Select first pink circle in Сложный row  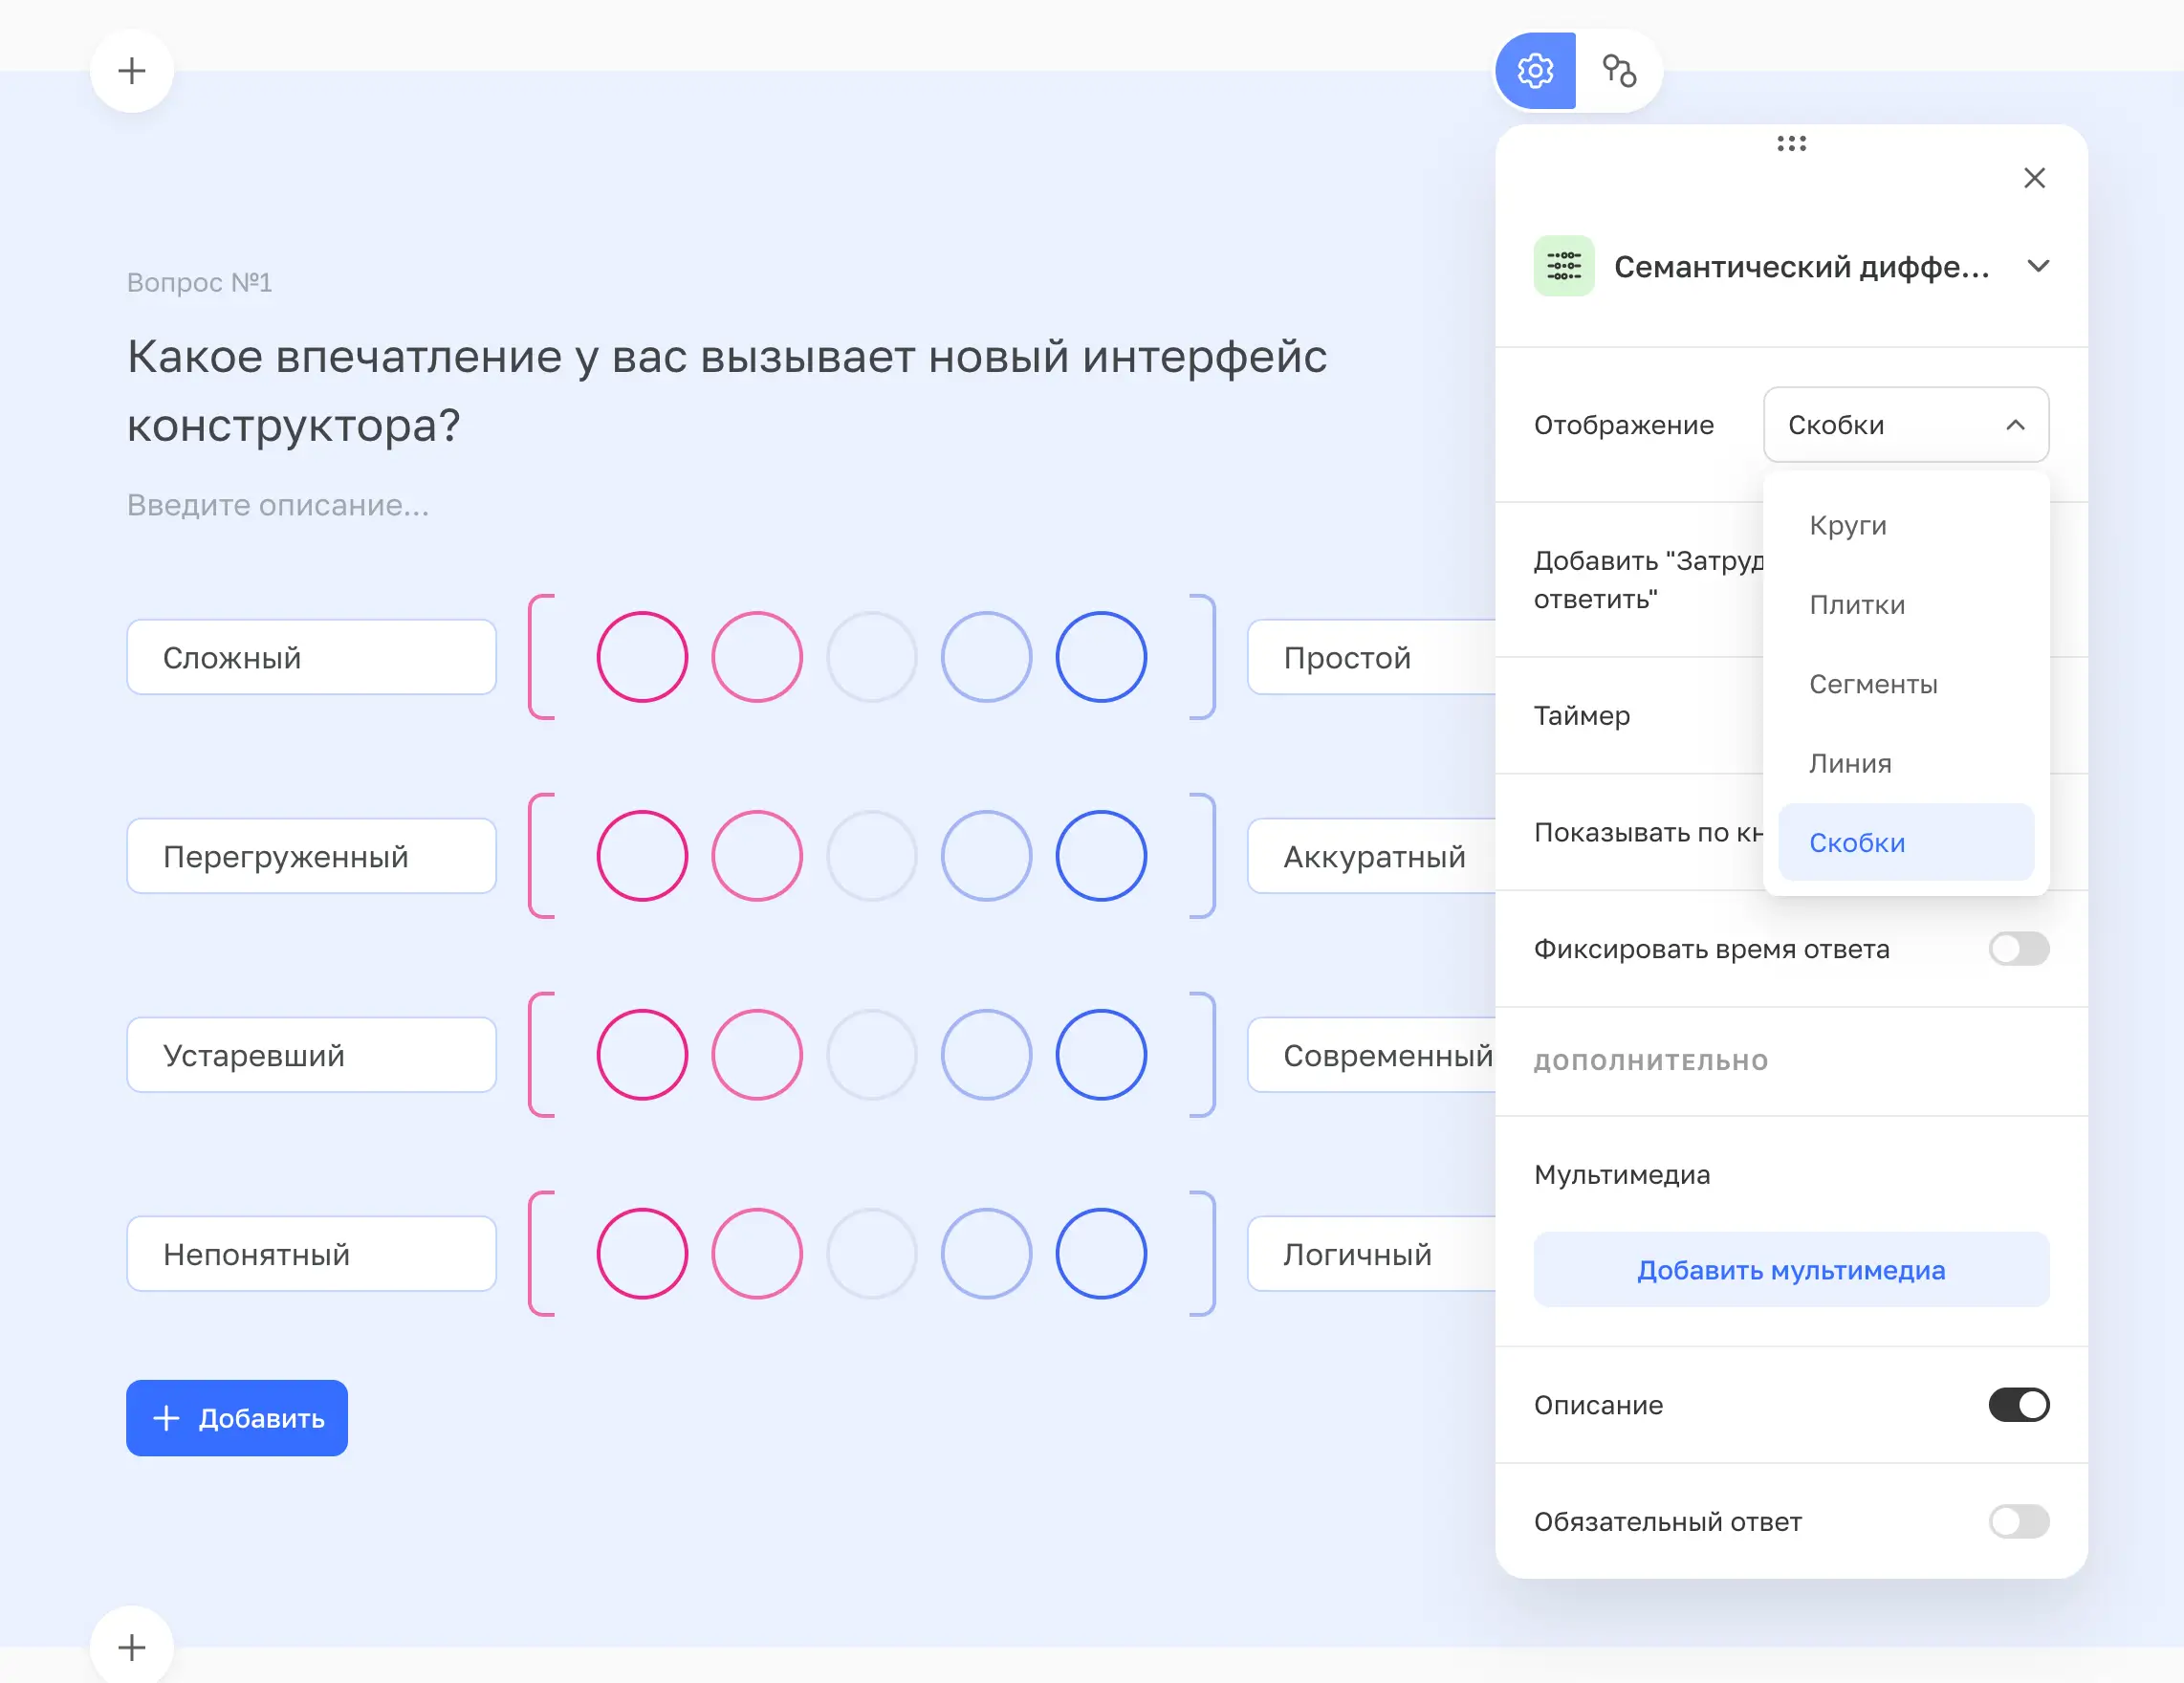coord(642,657)
